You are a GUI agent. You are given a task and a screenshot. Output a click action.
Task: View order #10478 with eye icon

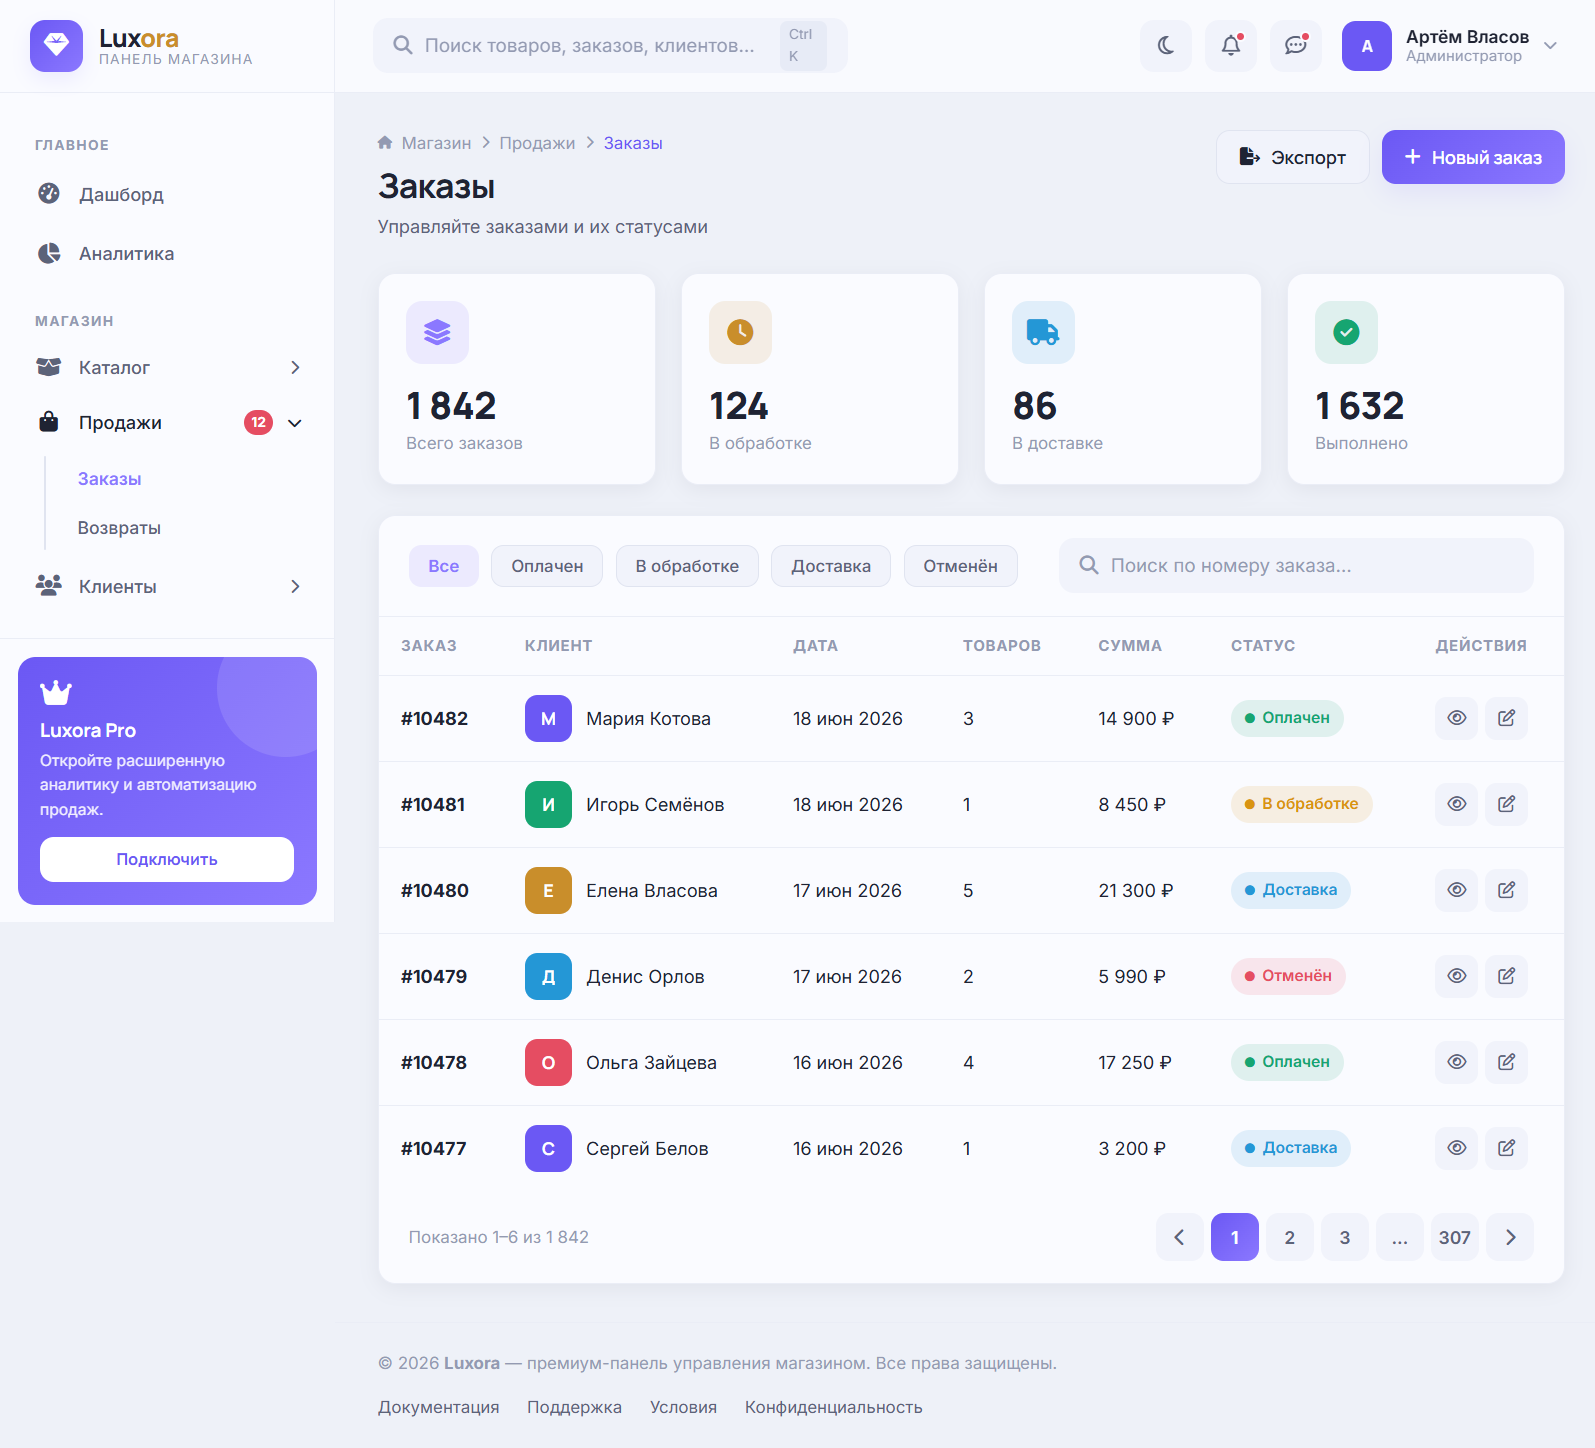1457,1062
